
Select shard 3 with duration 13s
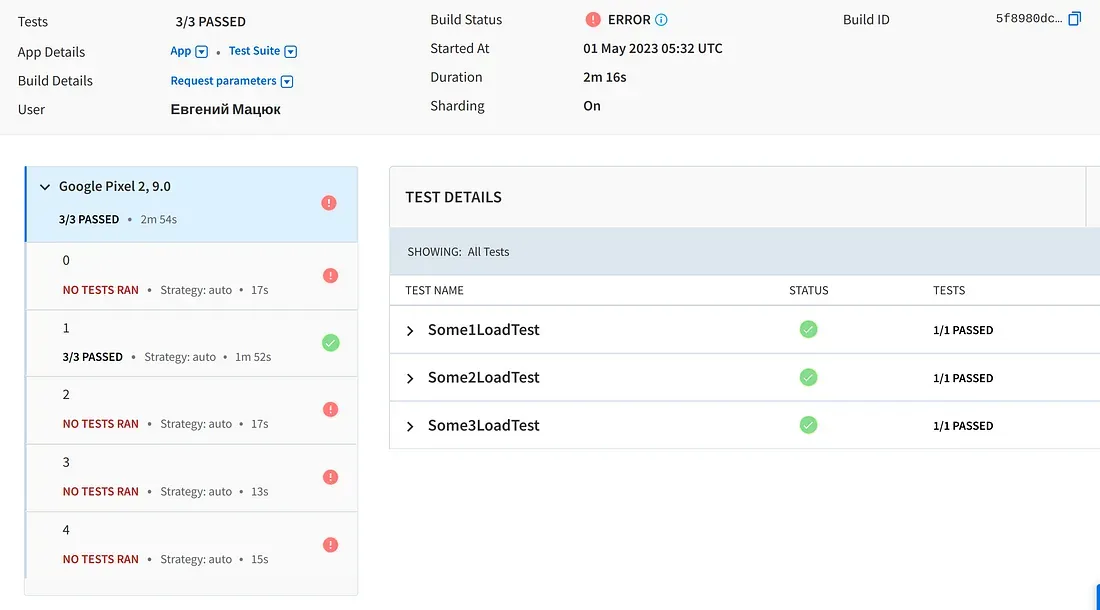coord(192,478)
